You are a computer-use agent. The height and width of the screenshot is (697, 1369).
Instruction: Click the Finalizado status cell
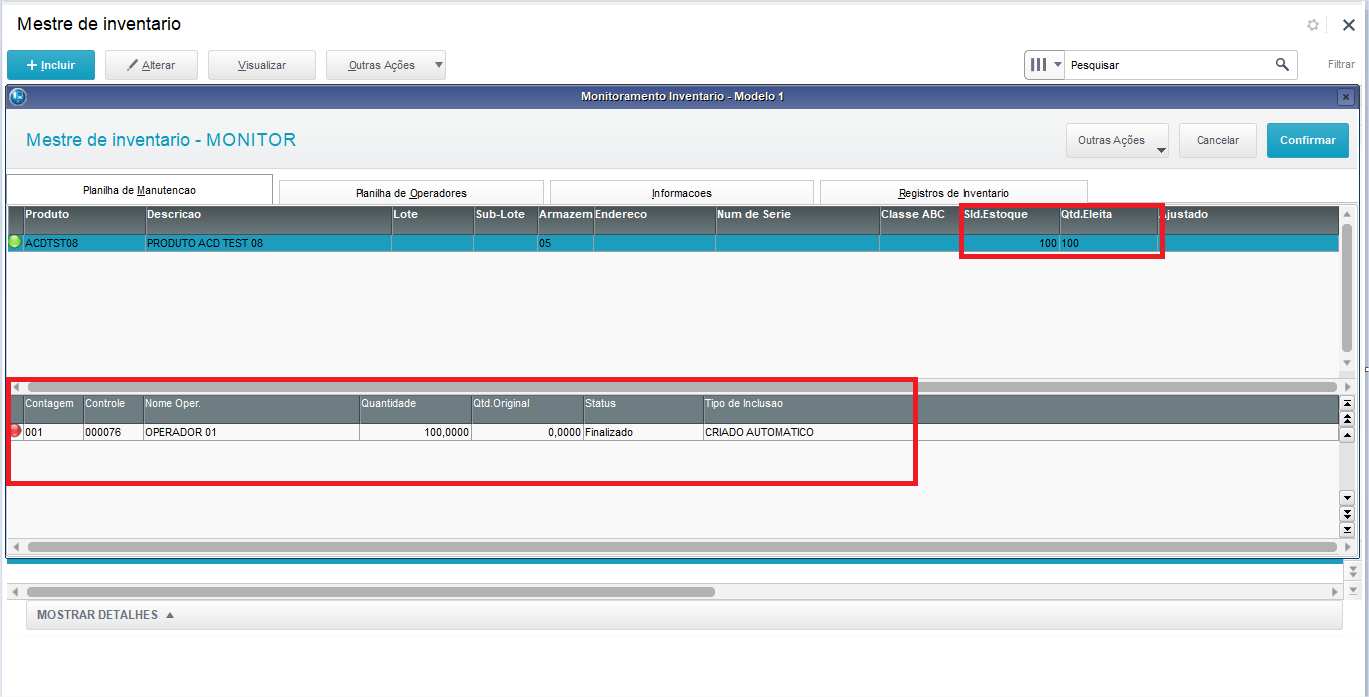click(x=643, y=432)
